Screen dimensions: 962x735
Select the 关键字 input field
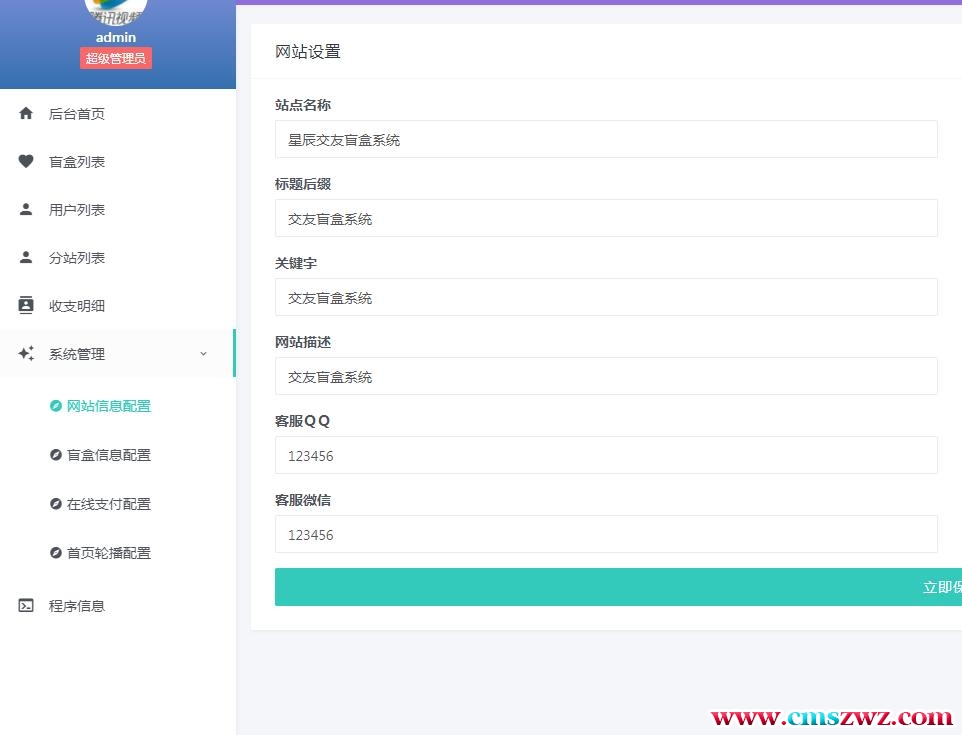tap(606, 298)
